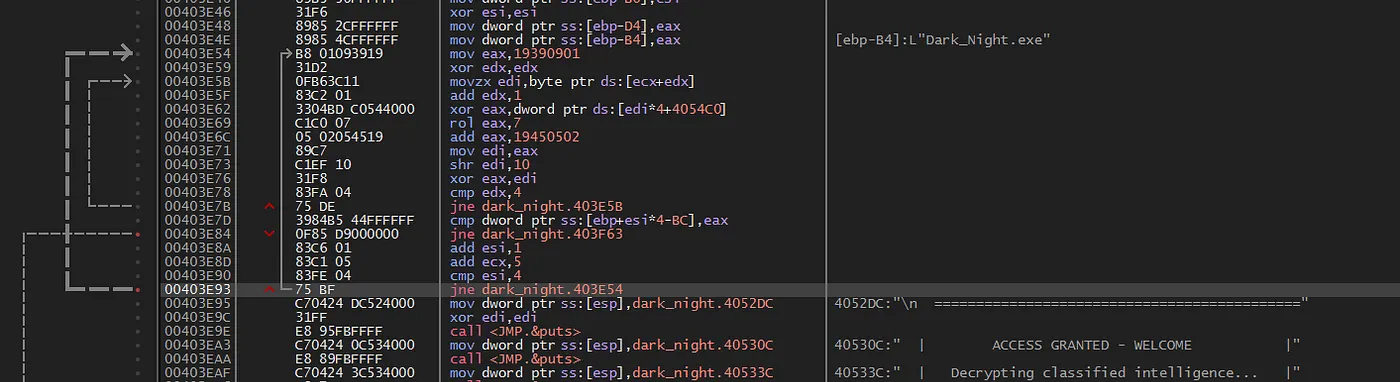Screen dimensions: 1400x382
Task: Toggle breakpoint dot beside address 00403E93
Action: pyautogui.click(x=137, y=289)
